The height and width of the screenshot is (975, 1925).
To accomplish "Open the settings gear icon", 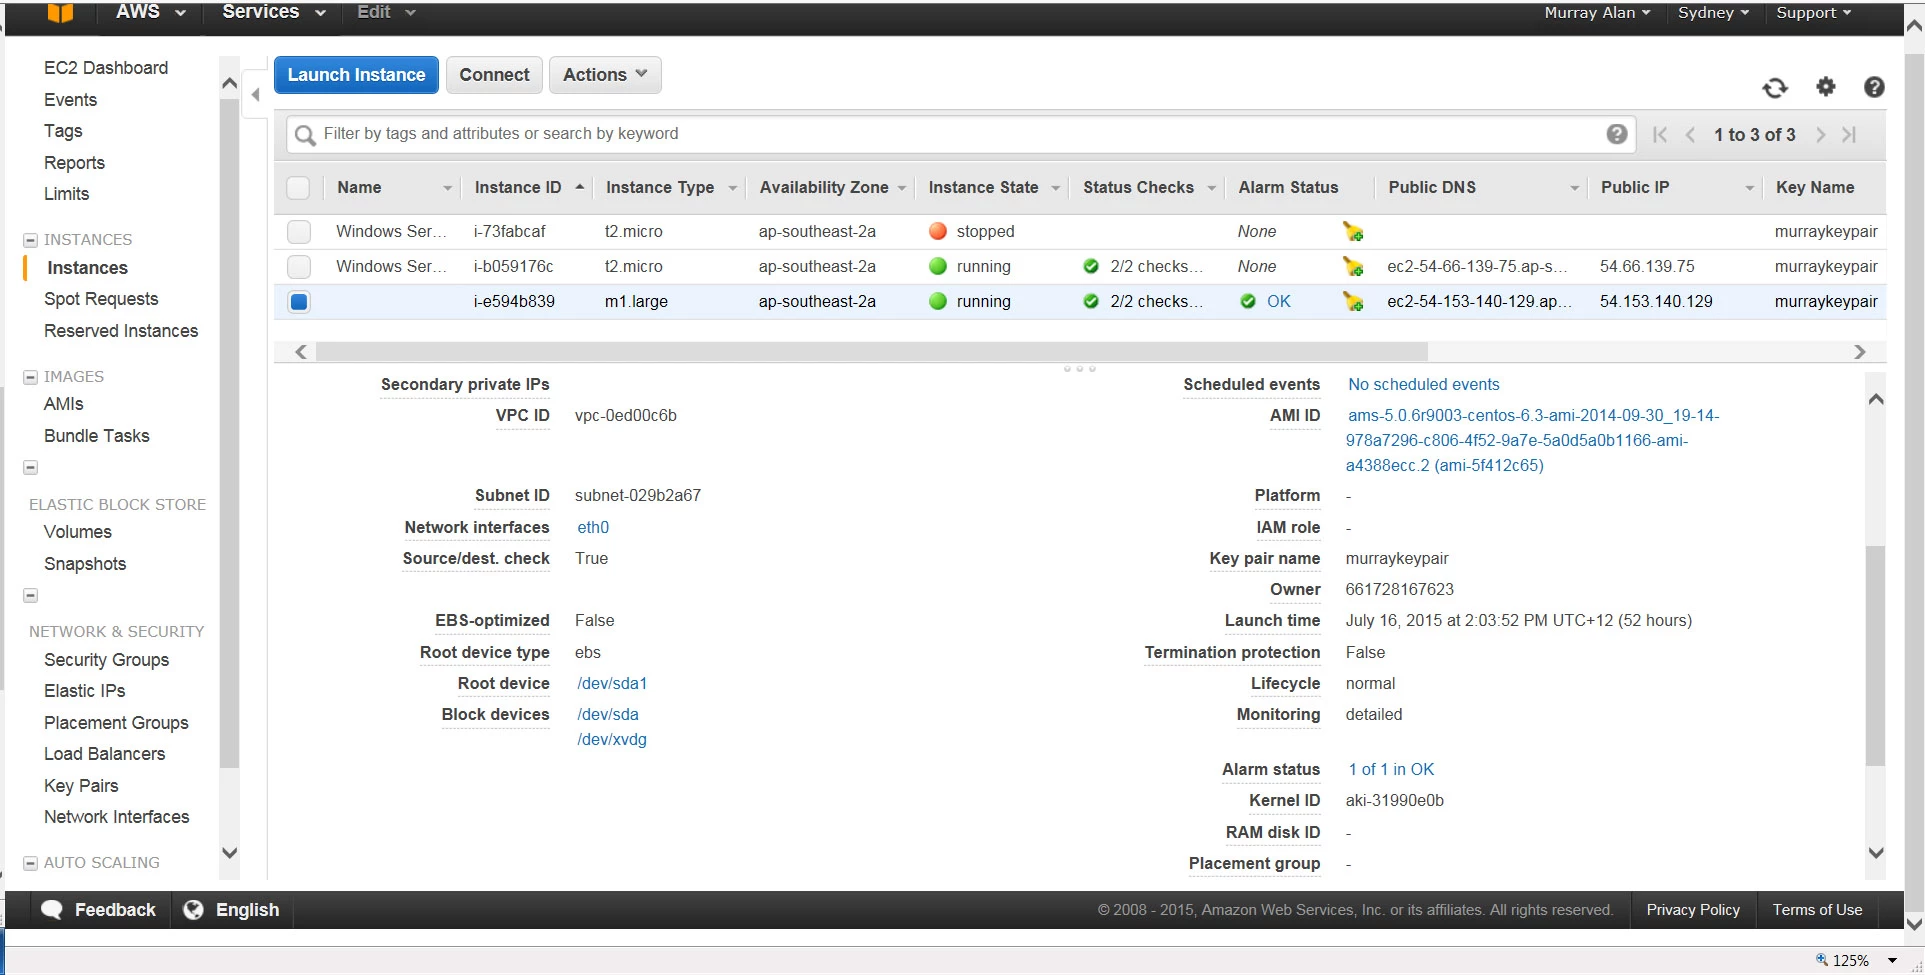I will pos(1826,87).
